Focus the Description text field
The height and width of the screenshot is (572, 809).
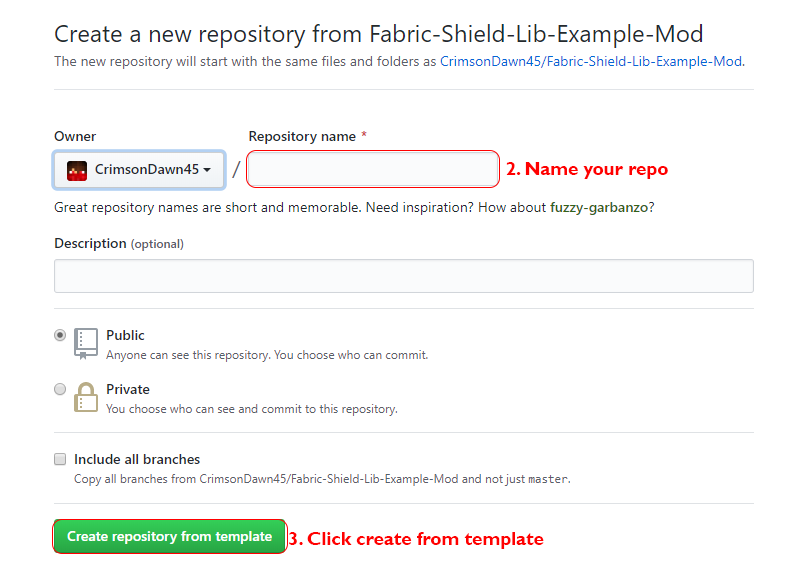tap(403, 276)
